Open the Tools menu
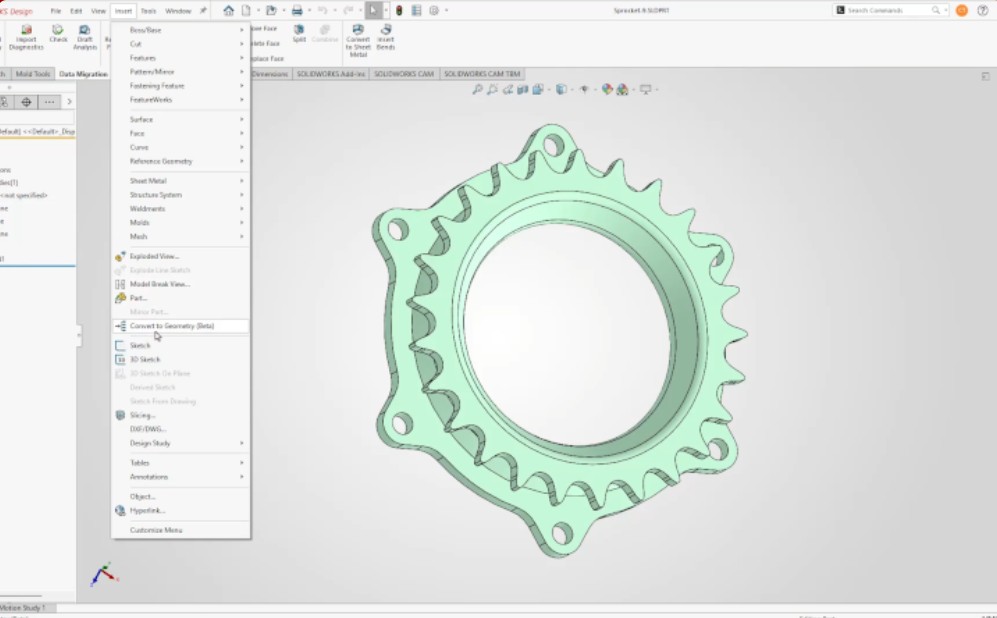 (x=148, y=11)
